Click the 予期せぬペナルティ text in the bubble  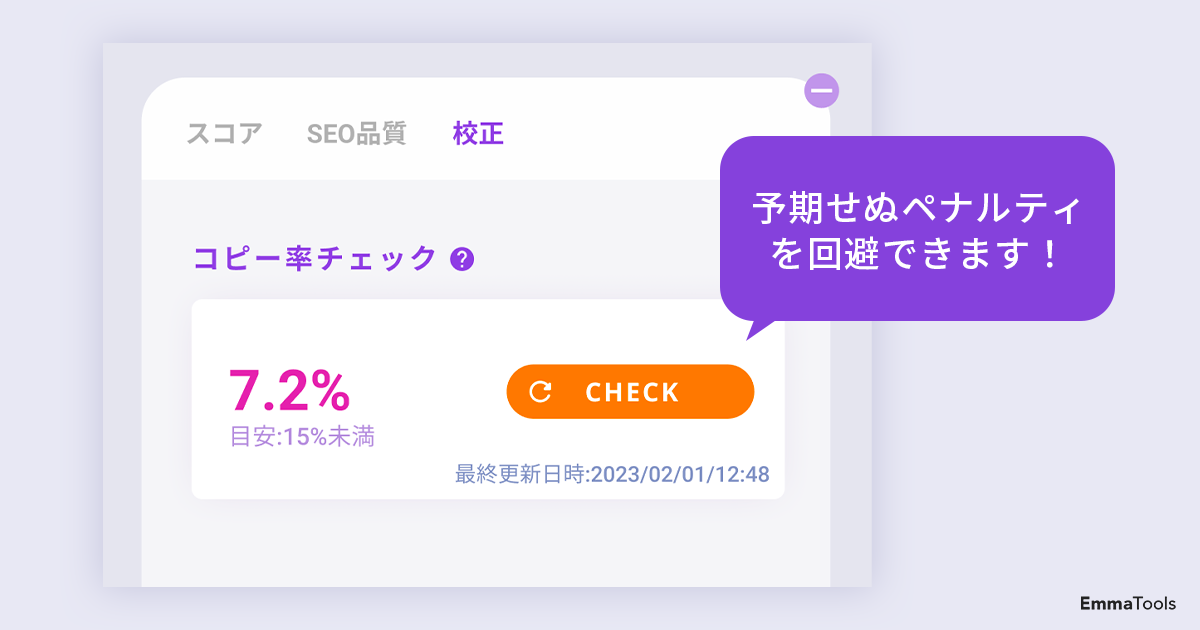tap(916, 210)
